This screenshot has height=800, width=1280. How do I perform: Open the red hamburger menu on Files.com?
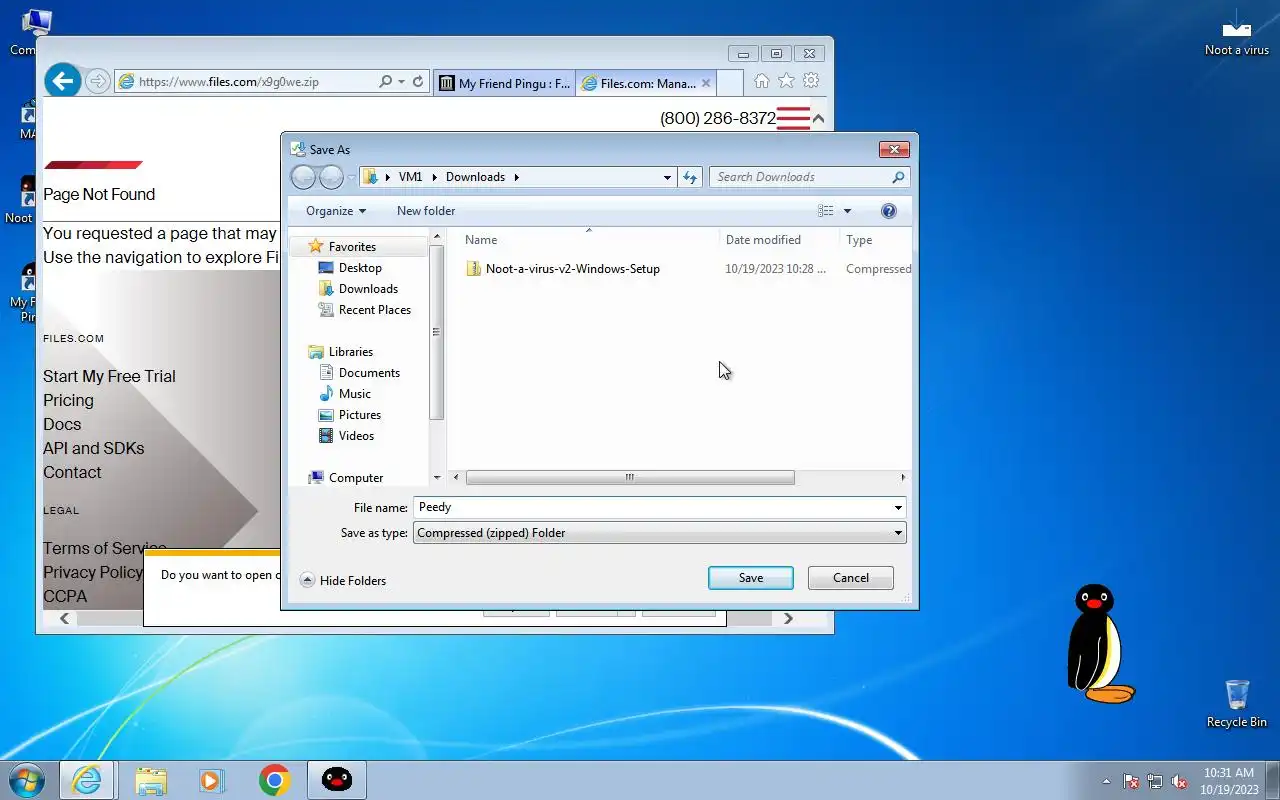(793, 118)
